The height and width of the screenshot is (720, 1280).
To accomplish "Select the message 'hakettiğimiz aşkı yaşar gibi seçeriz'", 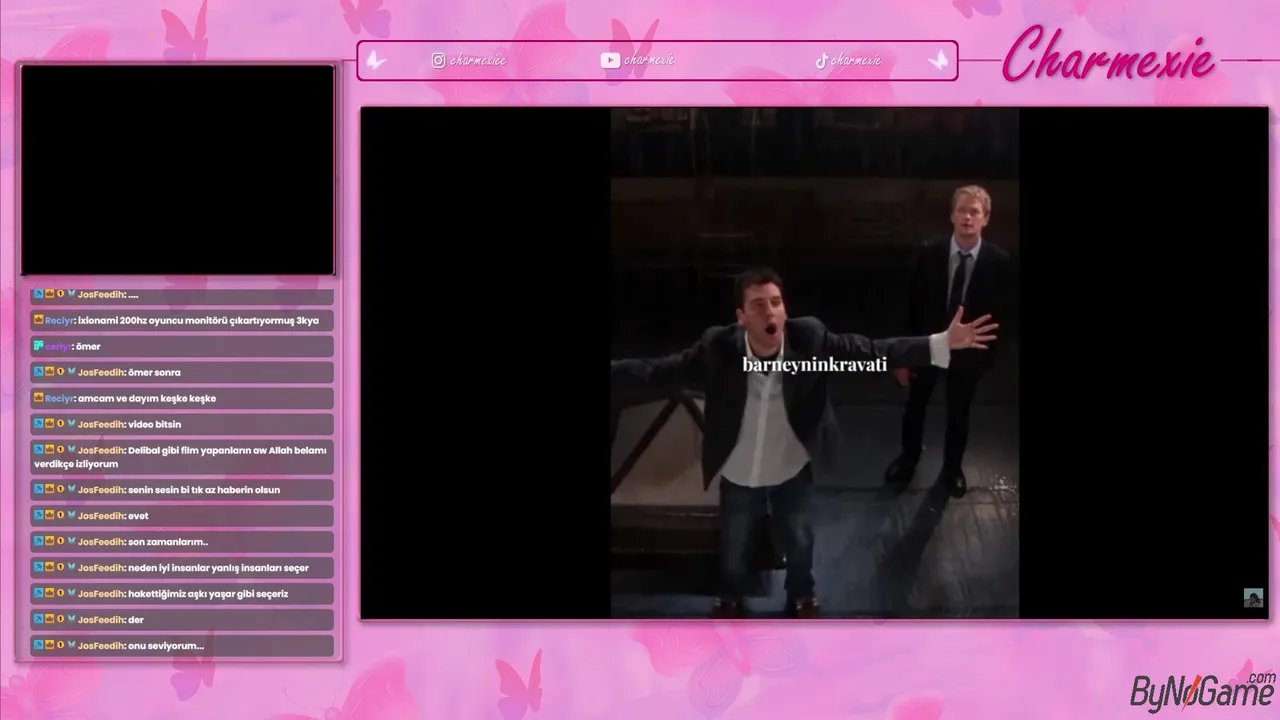I will [x=182, y=594].
